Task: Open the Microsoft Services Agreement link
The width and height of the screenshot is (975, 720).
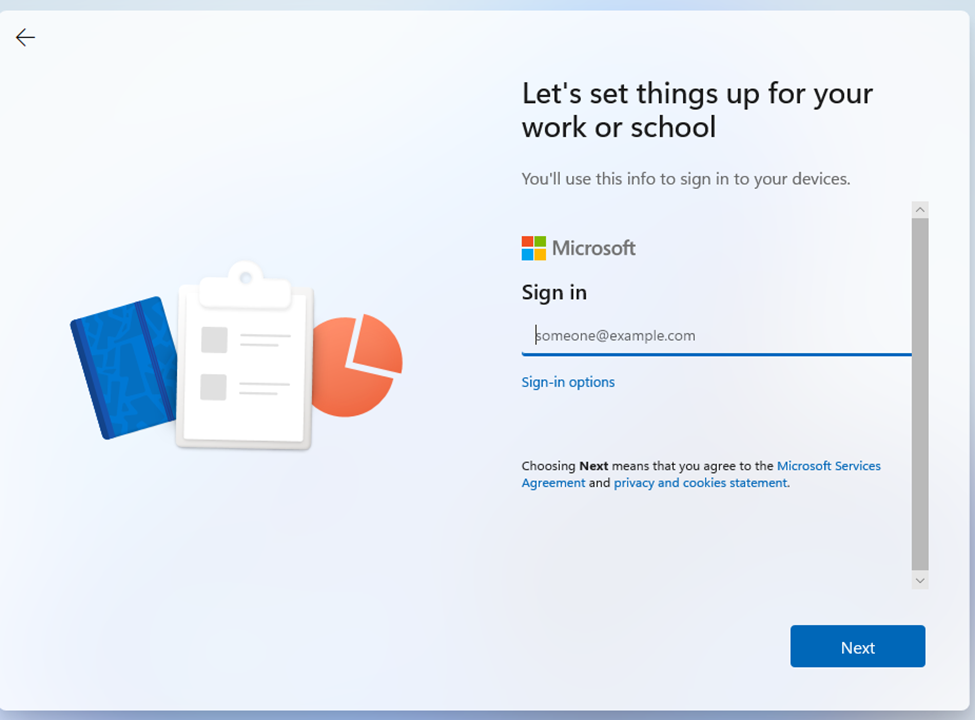Action: tap(828, 466)
